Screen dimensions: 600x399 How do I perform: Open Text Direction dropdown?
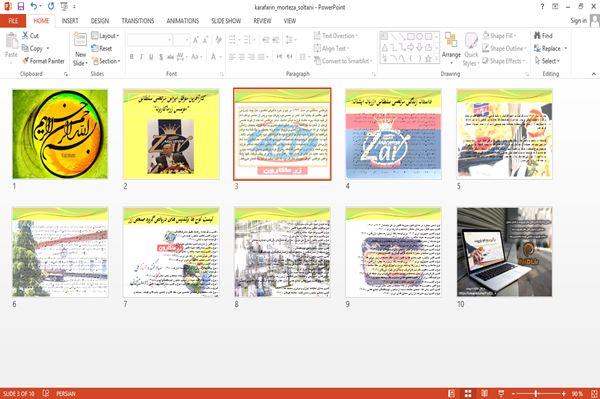coord(336,36)
